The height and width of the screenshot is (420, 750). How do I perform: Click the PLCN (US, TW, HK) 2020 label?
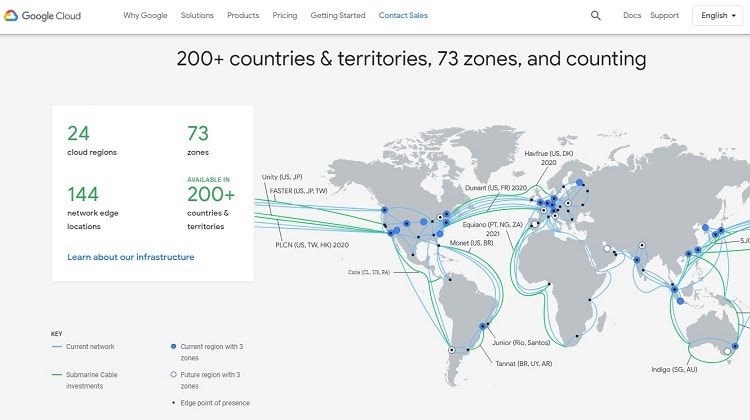pyautogui.click(x=312, y=245)
